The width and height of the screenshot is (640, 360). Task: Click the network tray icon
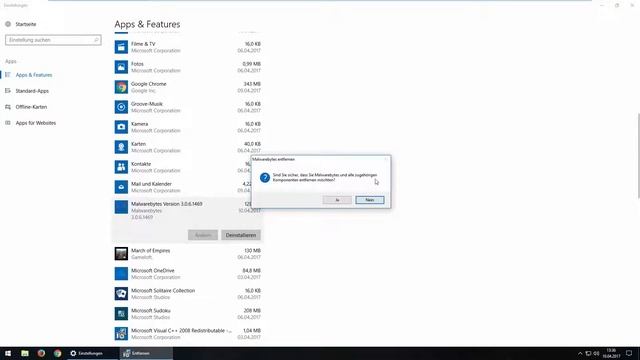click(x=588, y=353)
